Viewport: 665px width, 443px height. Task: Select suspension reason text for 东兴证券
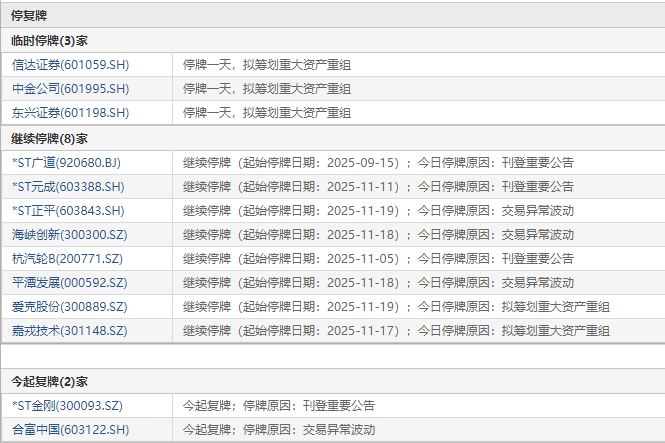[267, 113]
